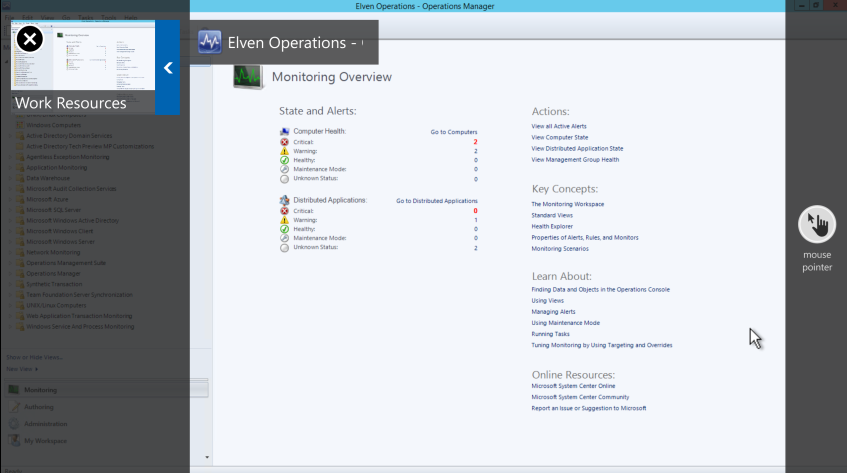Image resolution: width=847 pixels, height=473 pixels.
Task: Expand the UNIX/Linux Computers folder node
Action: point(10,306)
